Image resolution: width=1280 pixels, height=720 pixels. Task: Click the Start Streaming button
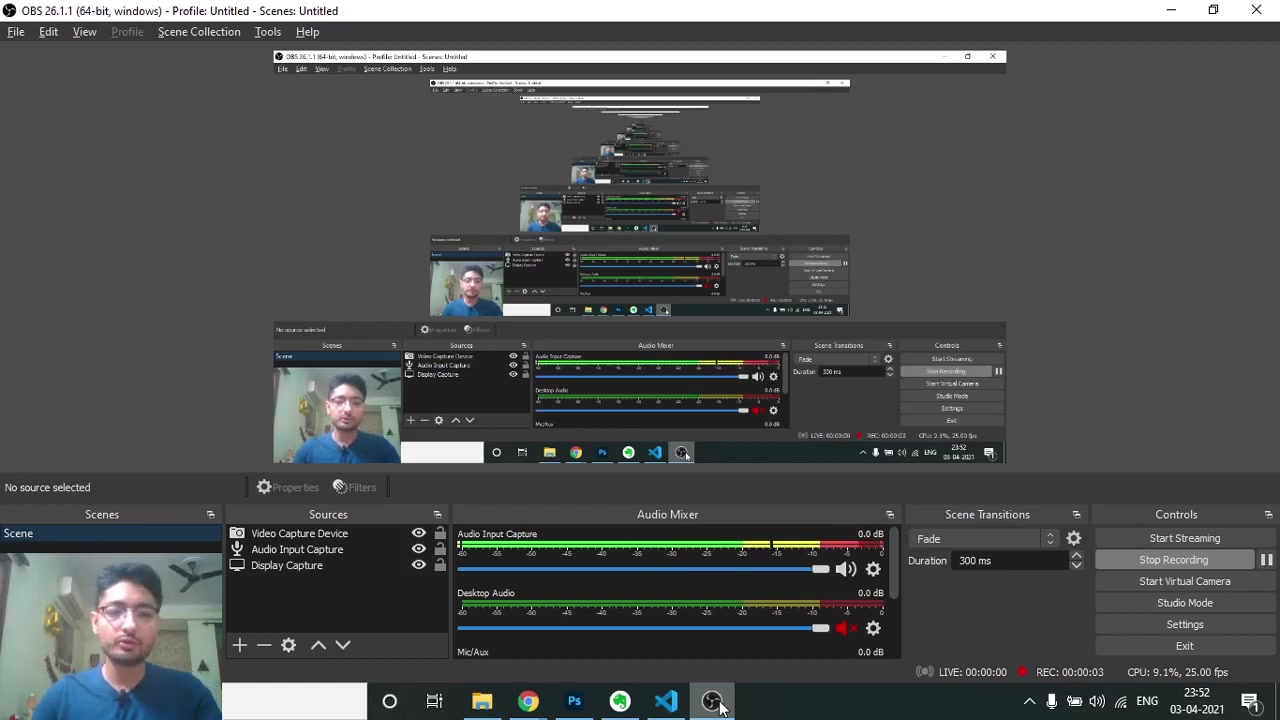pos(1184,538)
